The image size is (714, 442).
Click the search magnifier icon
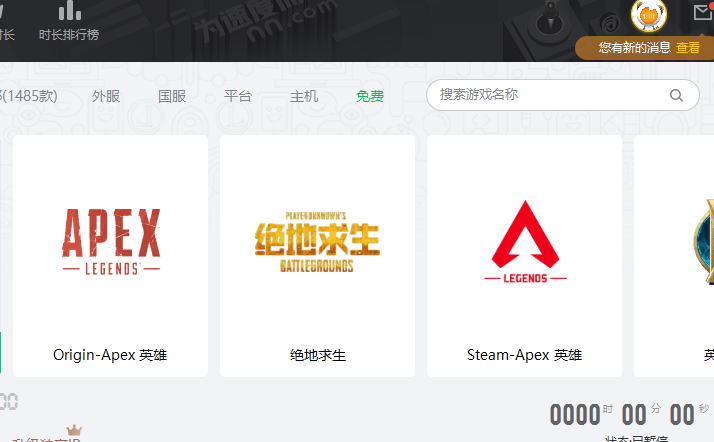[x=676, y=96]
